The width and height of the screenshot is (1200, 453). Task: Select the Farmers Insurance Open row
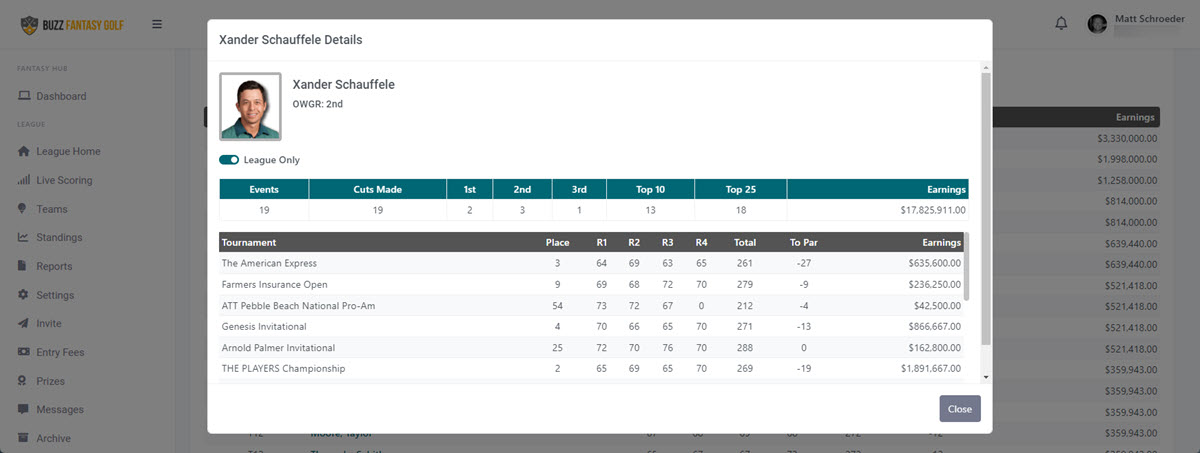pos(591,284)
